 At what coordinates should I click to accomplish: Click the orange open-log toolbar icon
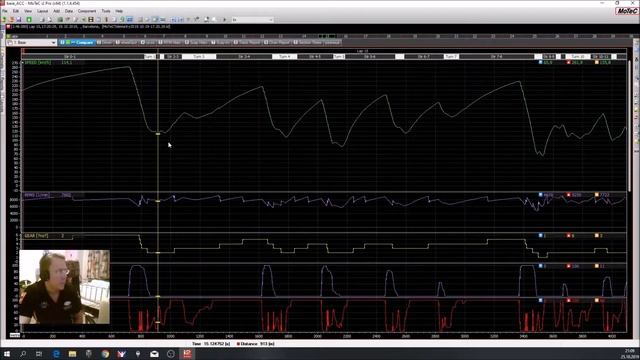11,20
